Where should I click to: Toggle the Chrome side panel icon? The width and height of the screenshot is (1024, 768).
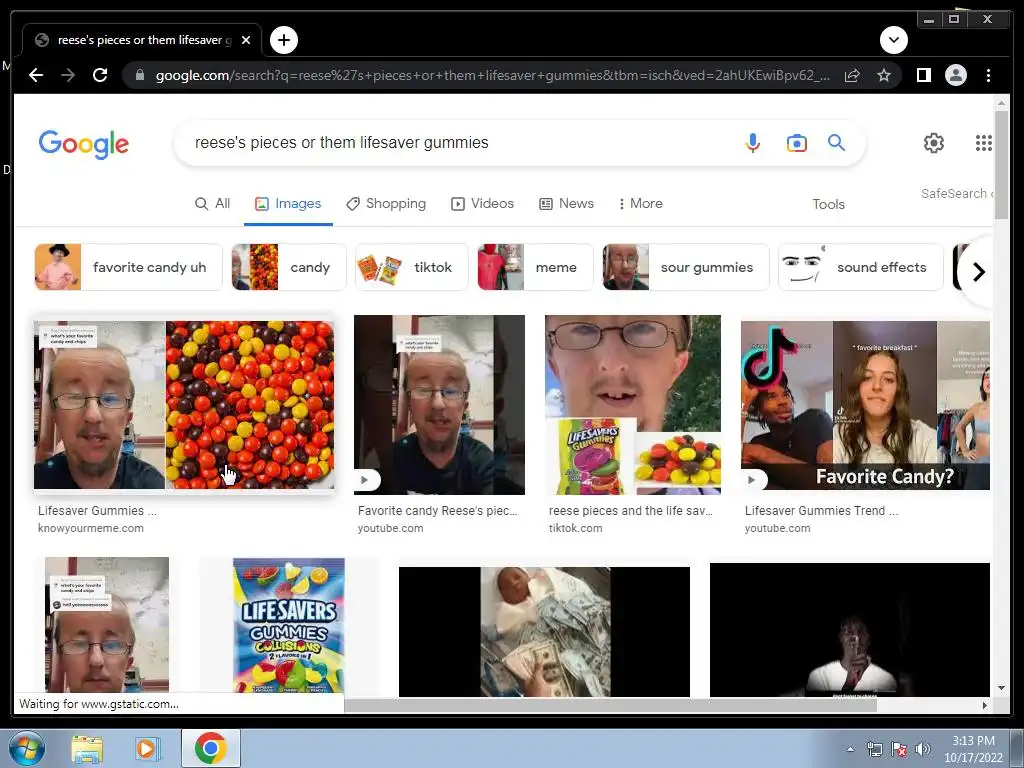pyautogui.click(x=923, y=75)
